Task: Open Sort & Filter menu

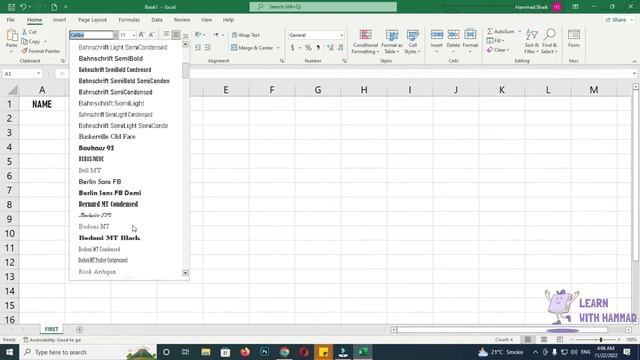Action: 531,41
